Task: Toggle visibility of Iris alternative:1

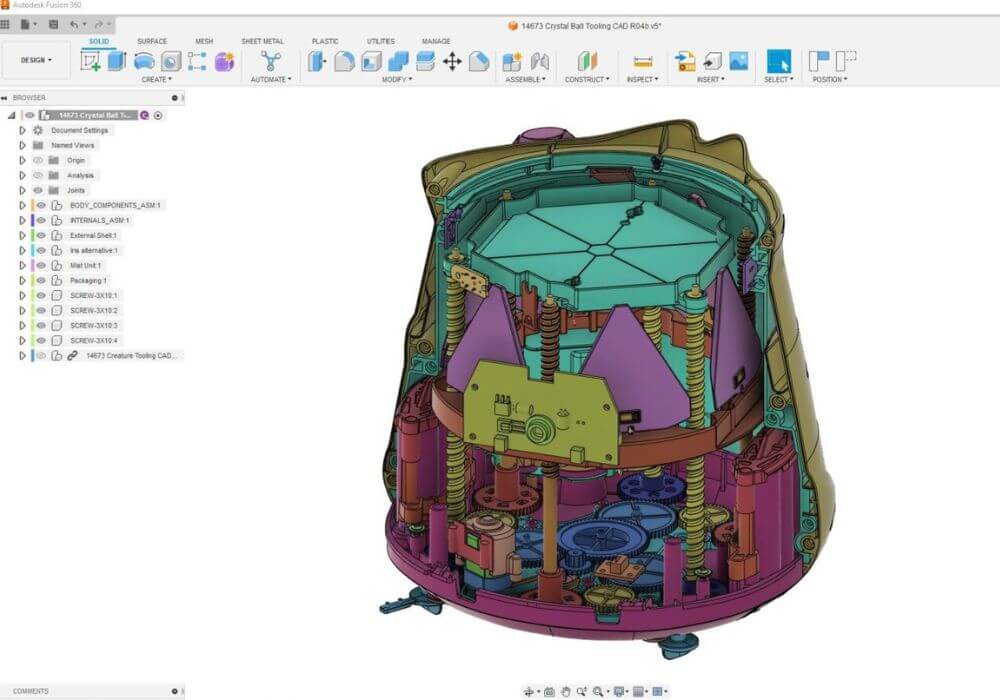Action: tap(41, 251)
